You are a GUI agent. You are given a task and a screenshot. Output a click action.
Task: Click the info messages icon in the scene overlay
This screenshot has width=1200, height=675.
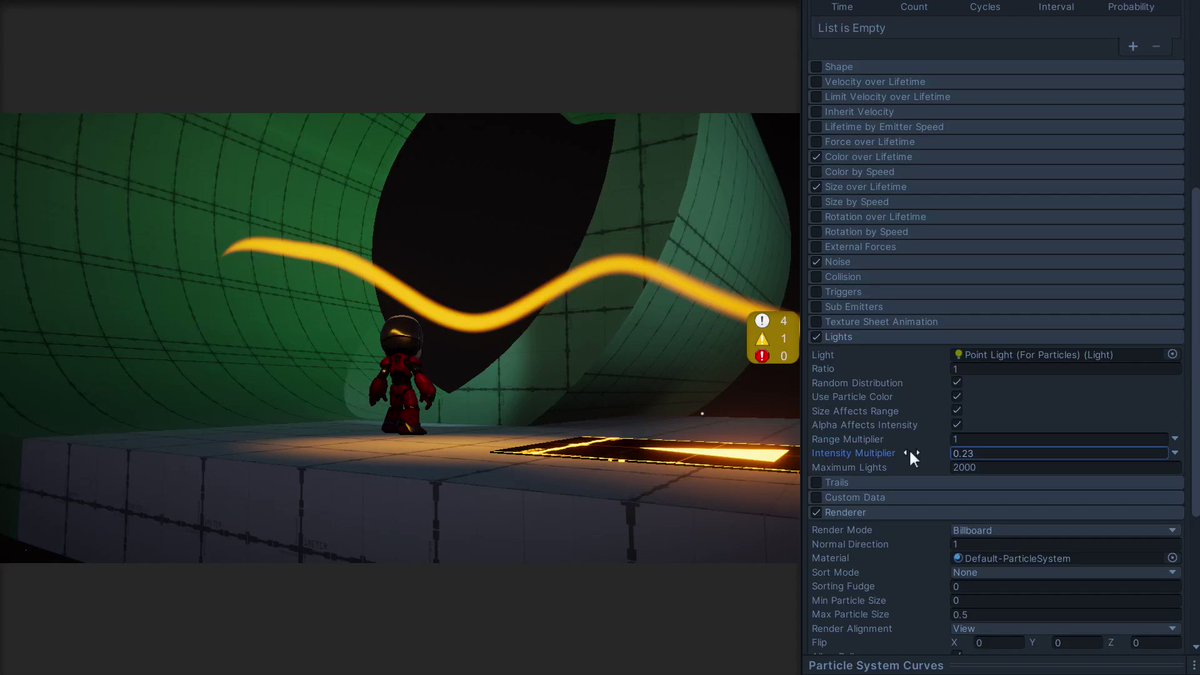(761, 321)
